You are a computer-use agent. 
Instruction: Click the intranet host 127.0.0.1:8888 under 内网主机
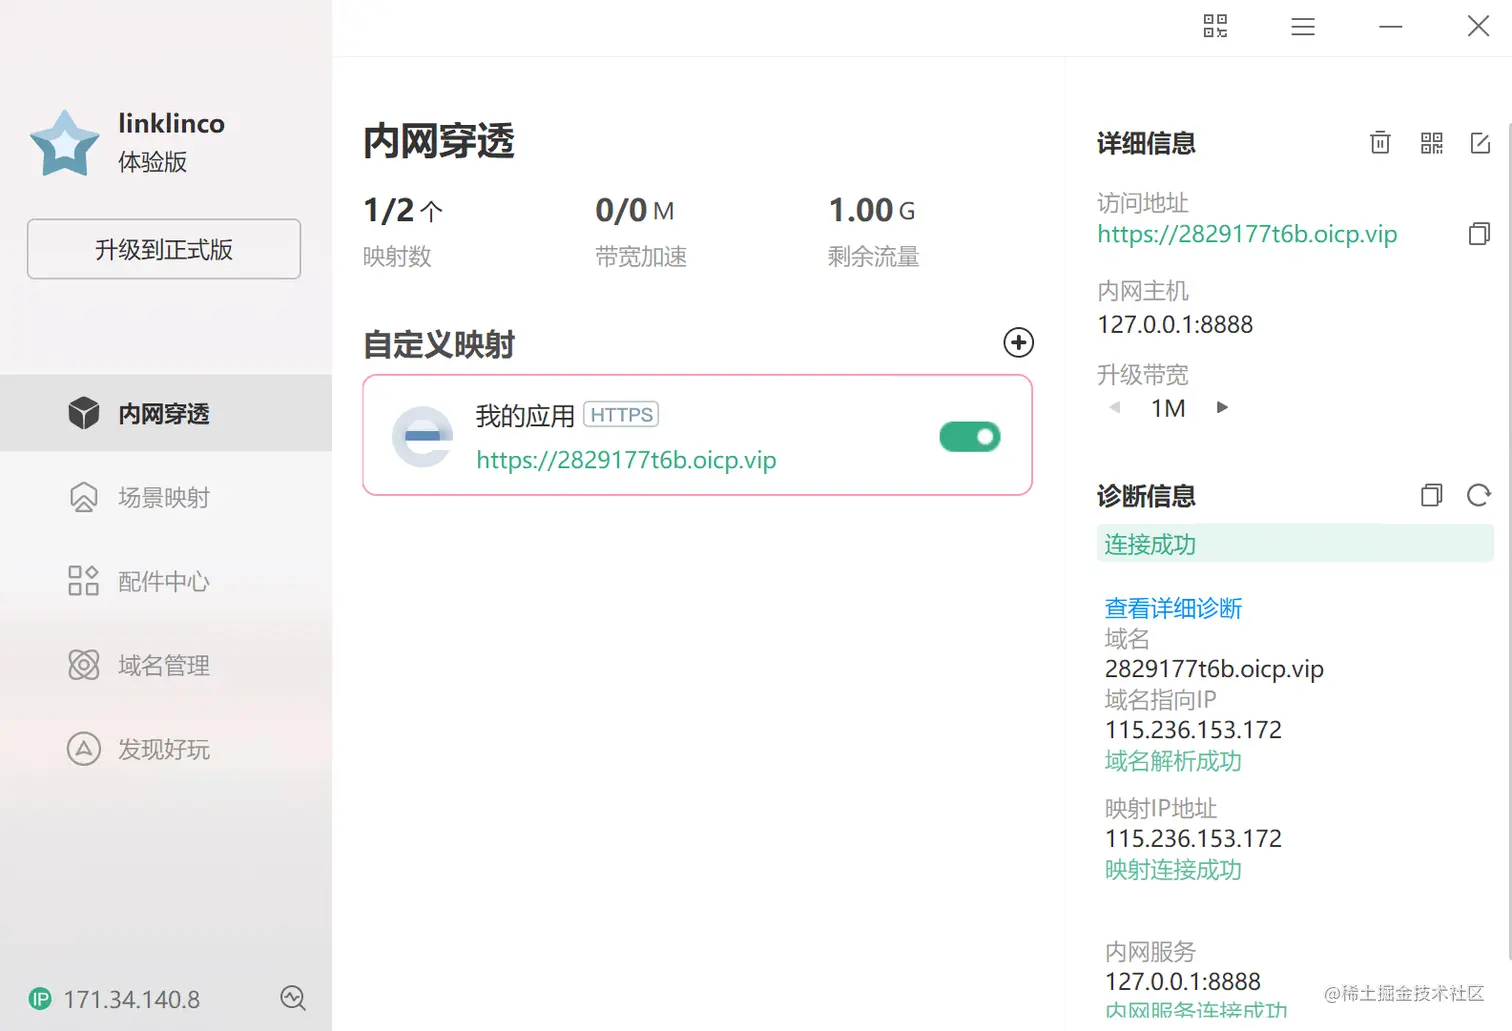click(1175, 324)
